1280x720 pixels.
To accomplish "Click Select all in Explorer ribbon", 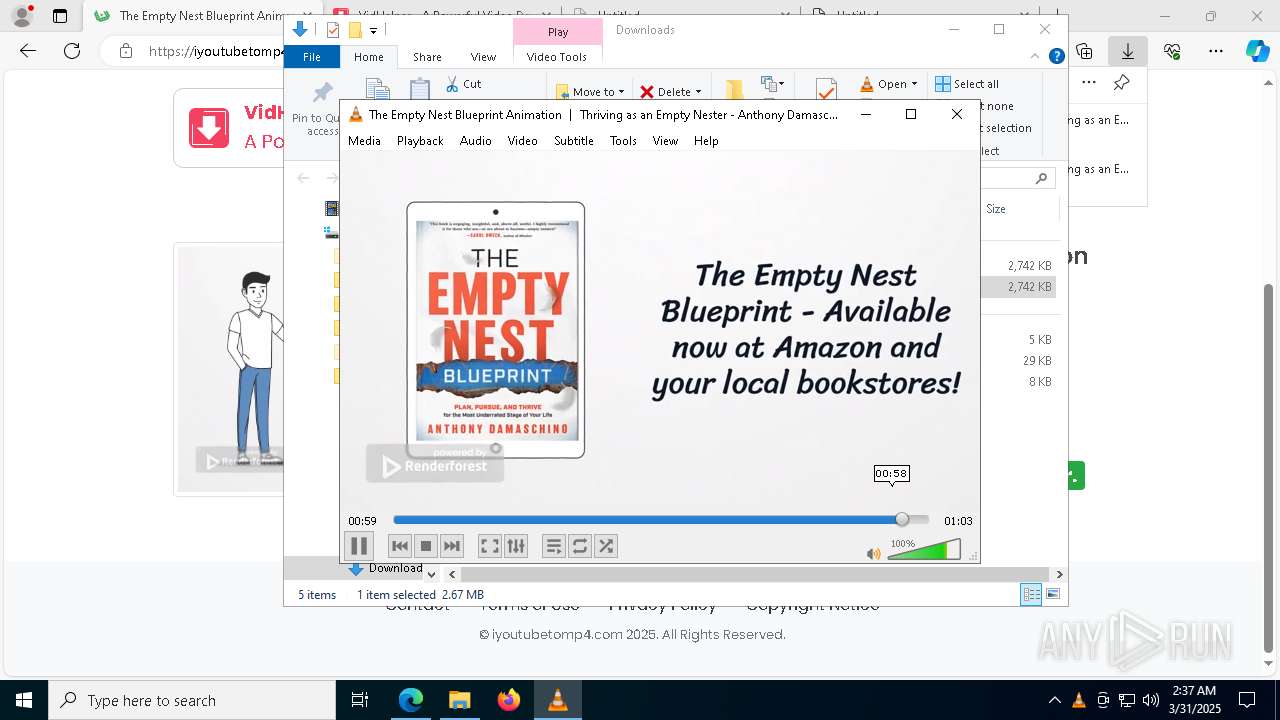I will tap(967, 84).
